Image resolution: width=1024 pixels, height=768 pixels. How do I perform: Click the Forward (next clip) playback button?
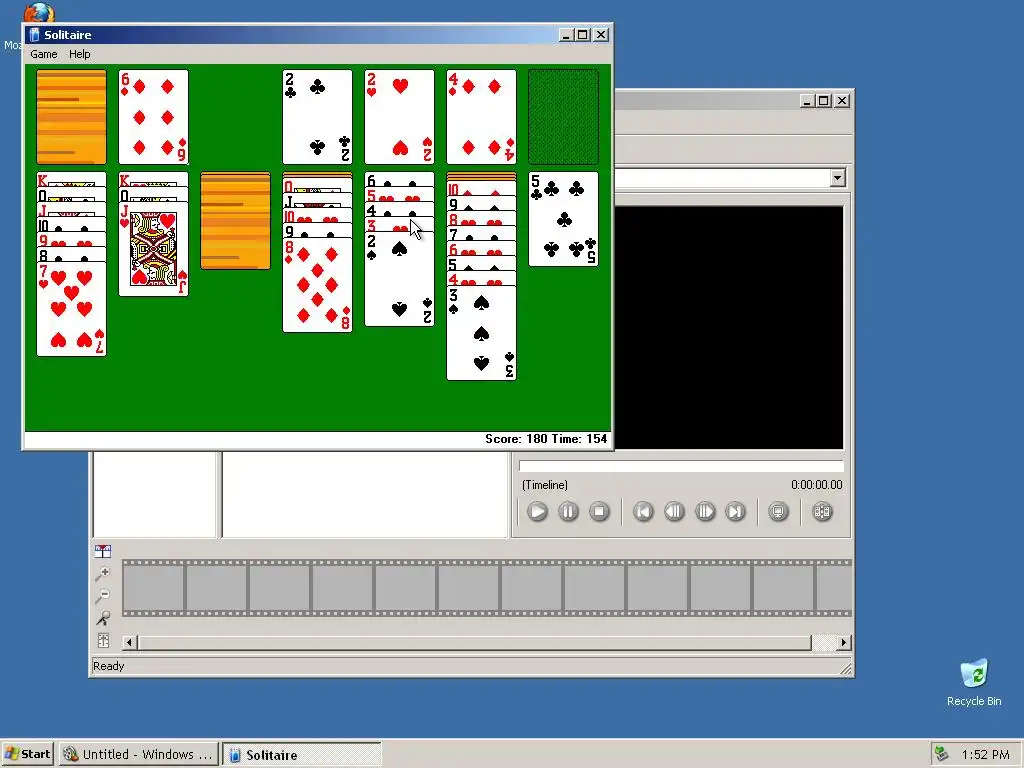[x=735, y=511]
